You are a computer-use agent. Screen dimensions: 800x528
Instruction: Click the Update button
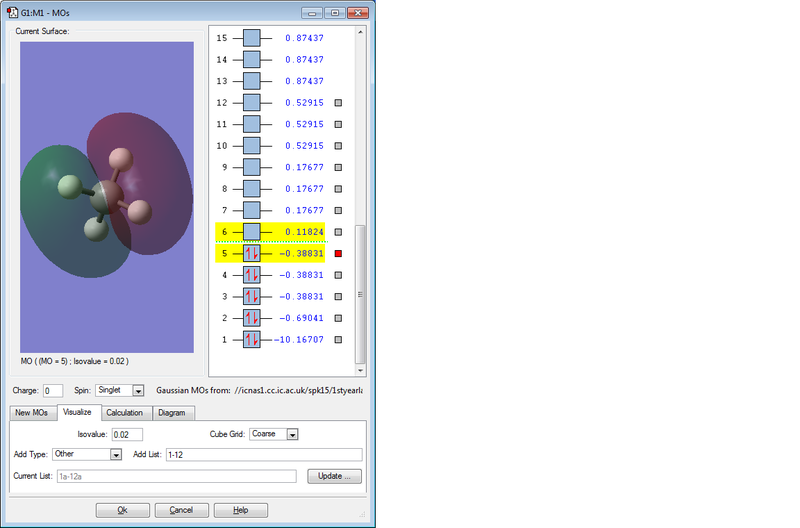(334, 476)
